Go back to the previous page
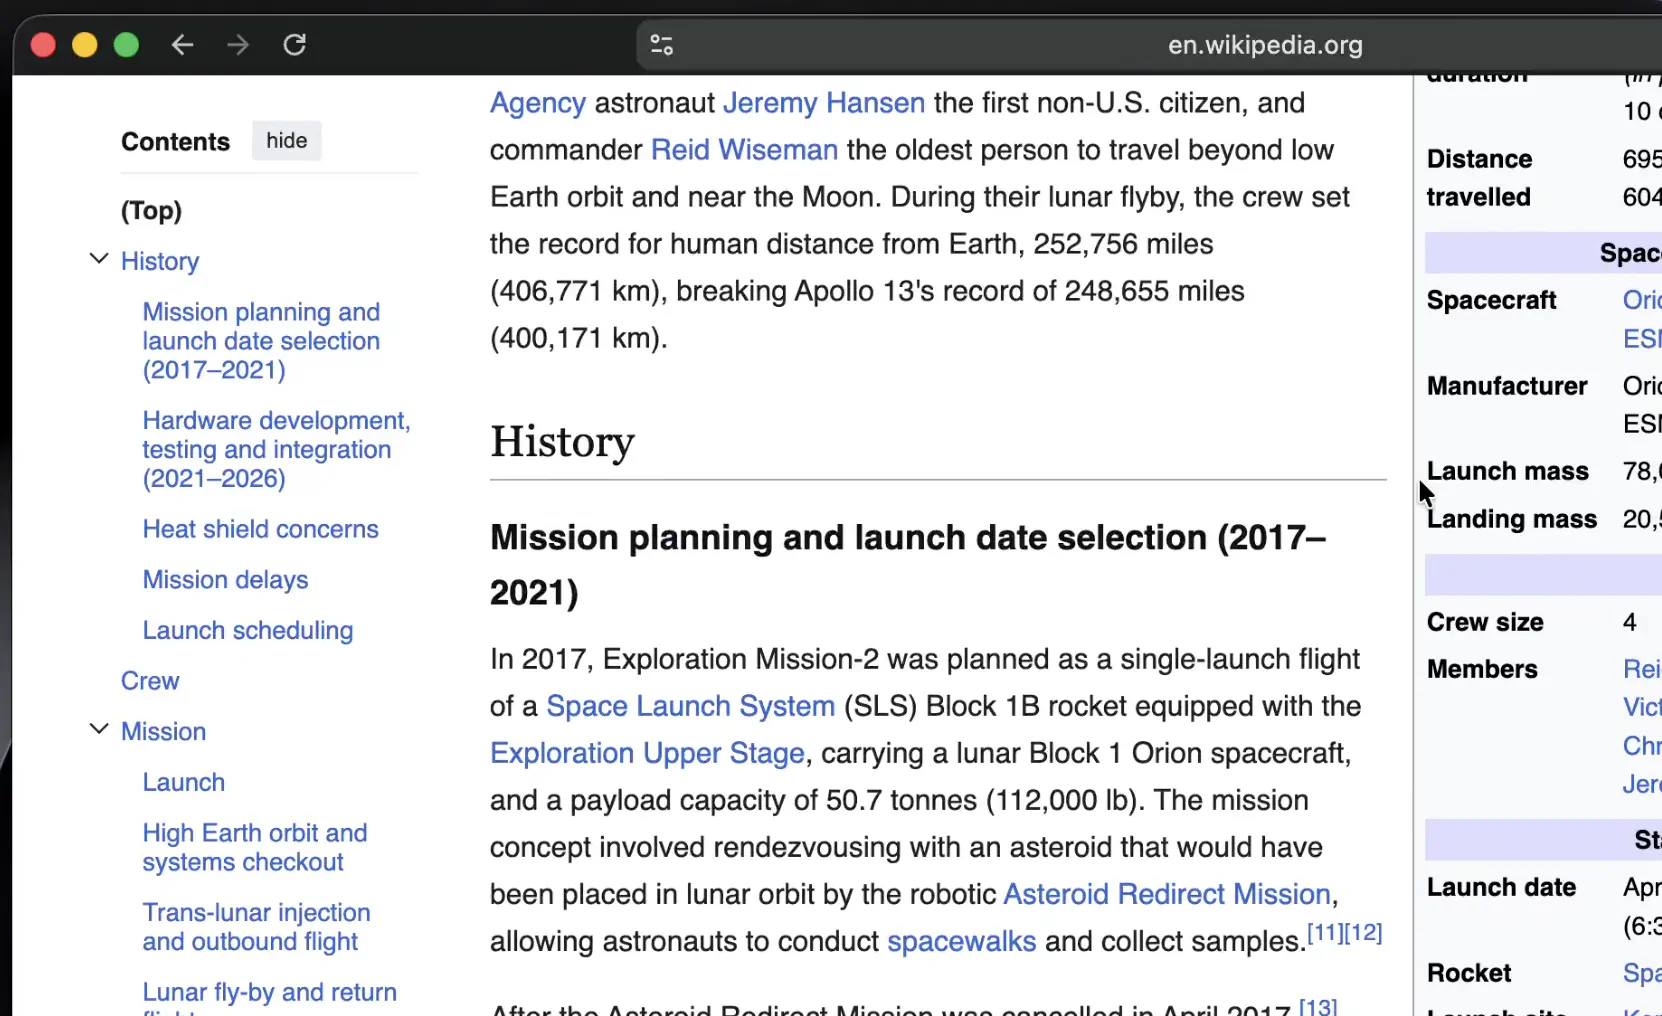1662x1016 pixels. 181,44
